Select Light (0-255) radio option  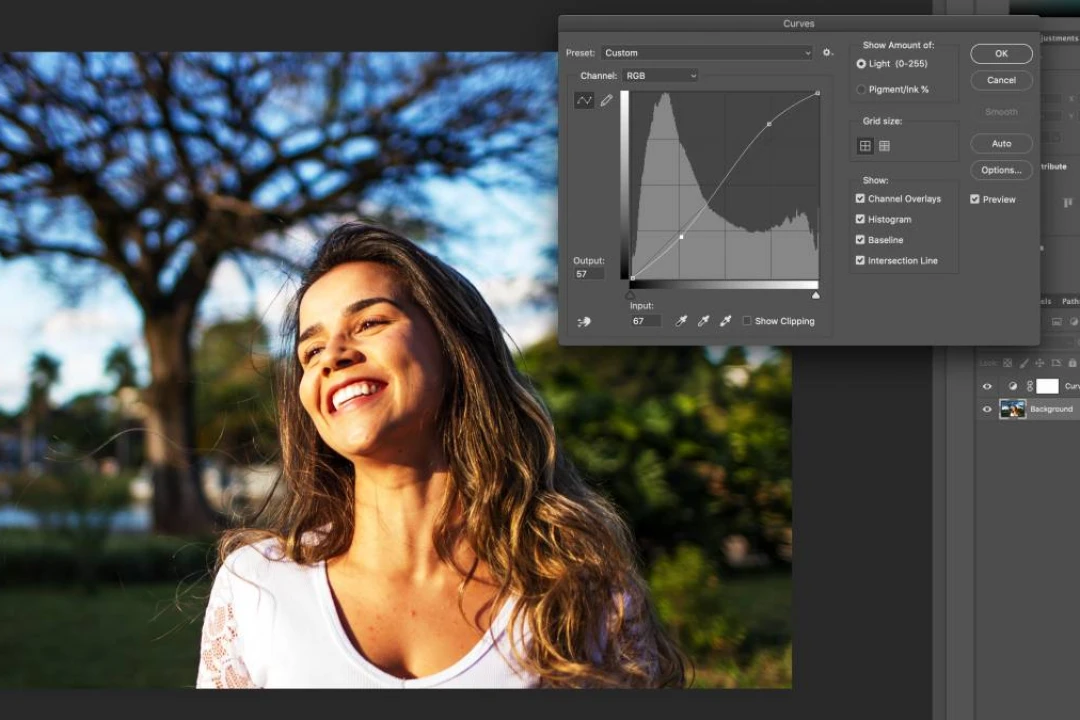tap(861, 63)
